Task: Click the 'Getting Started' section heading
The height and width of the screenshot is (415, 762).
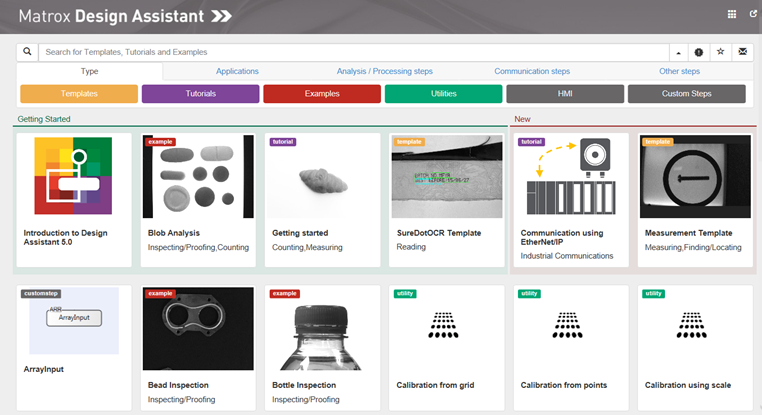Action: point(44,119)
